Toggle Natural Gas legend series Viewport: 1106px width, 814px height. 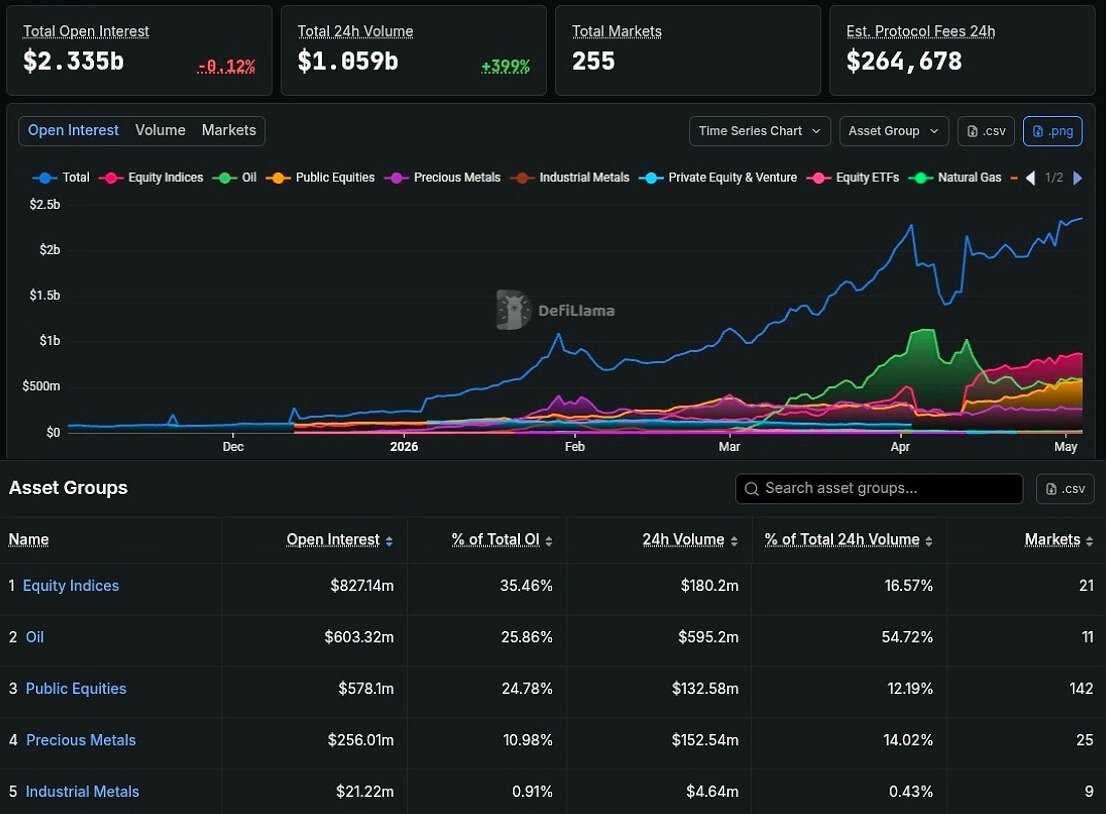click(955, 178)
